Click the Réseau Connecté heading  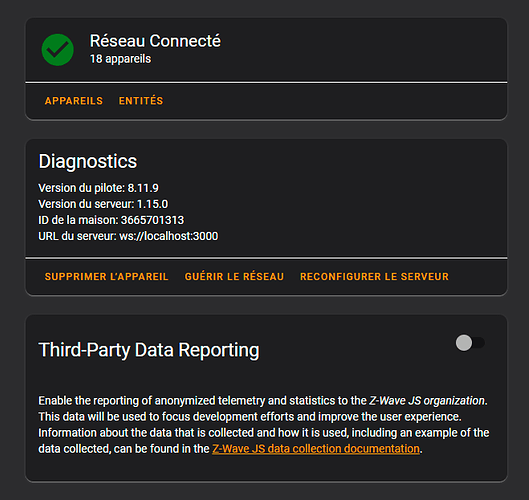[155, 41]
